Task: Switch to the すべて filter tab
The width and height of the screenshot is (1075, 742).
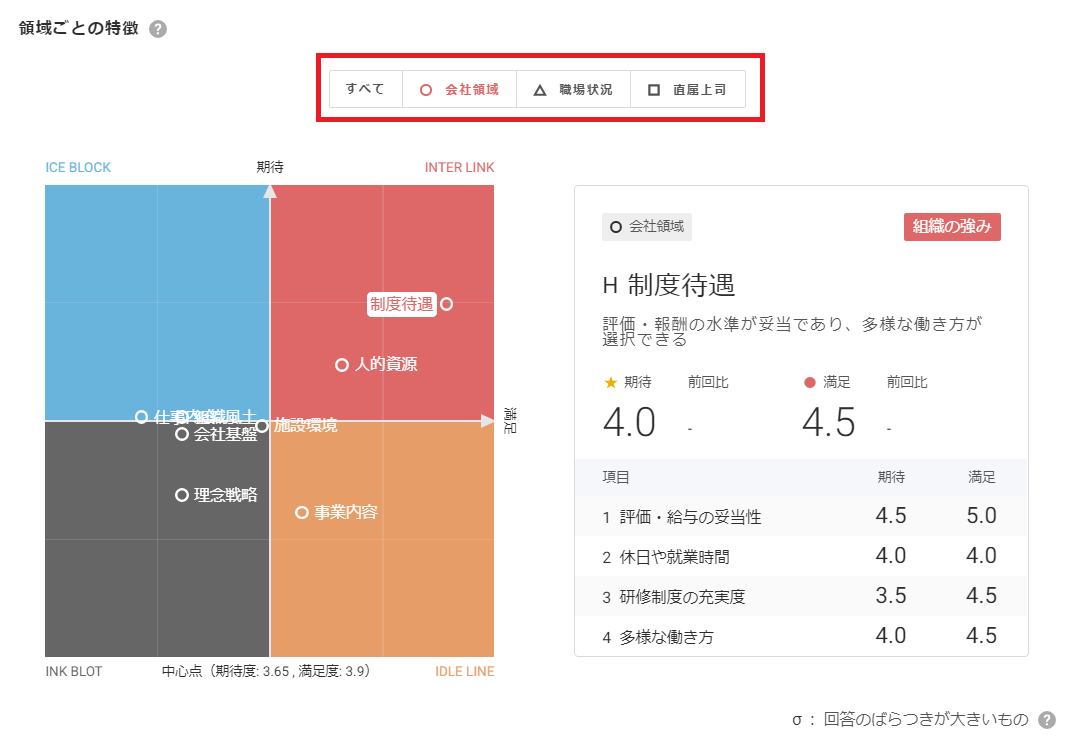Action: click(365, 89)
